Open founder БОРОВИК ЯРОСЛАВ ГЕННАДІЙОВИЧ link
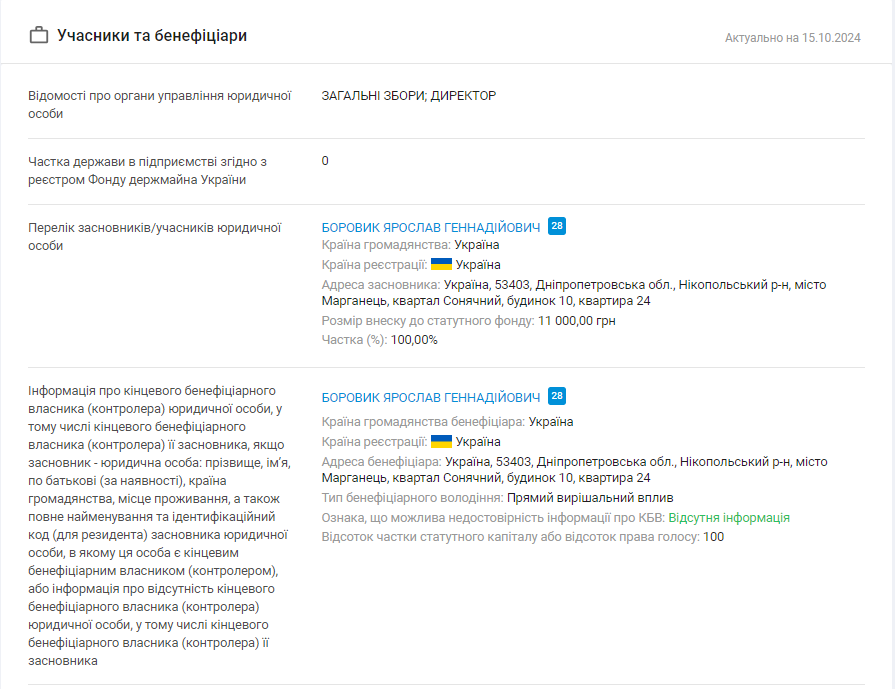Screen dimensions: 895x689 [x=430, y=227]
